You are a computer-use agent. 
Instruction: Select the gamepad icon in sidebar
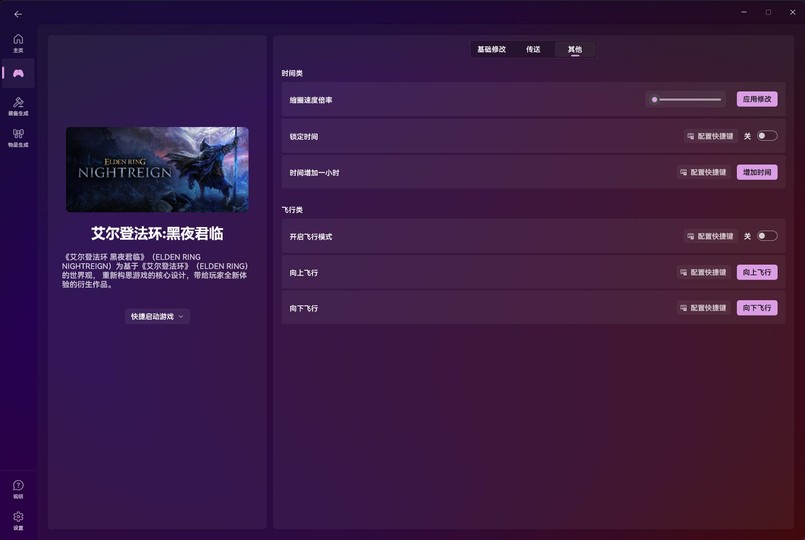(x=18, y=73)
